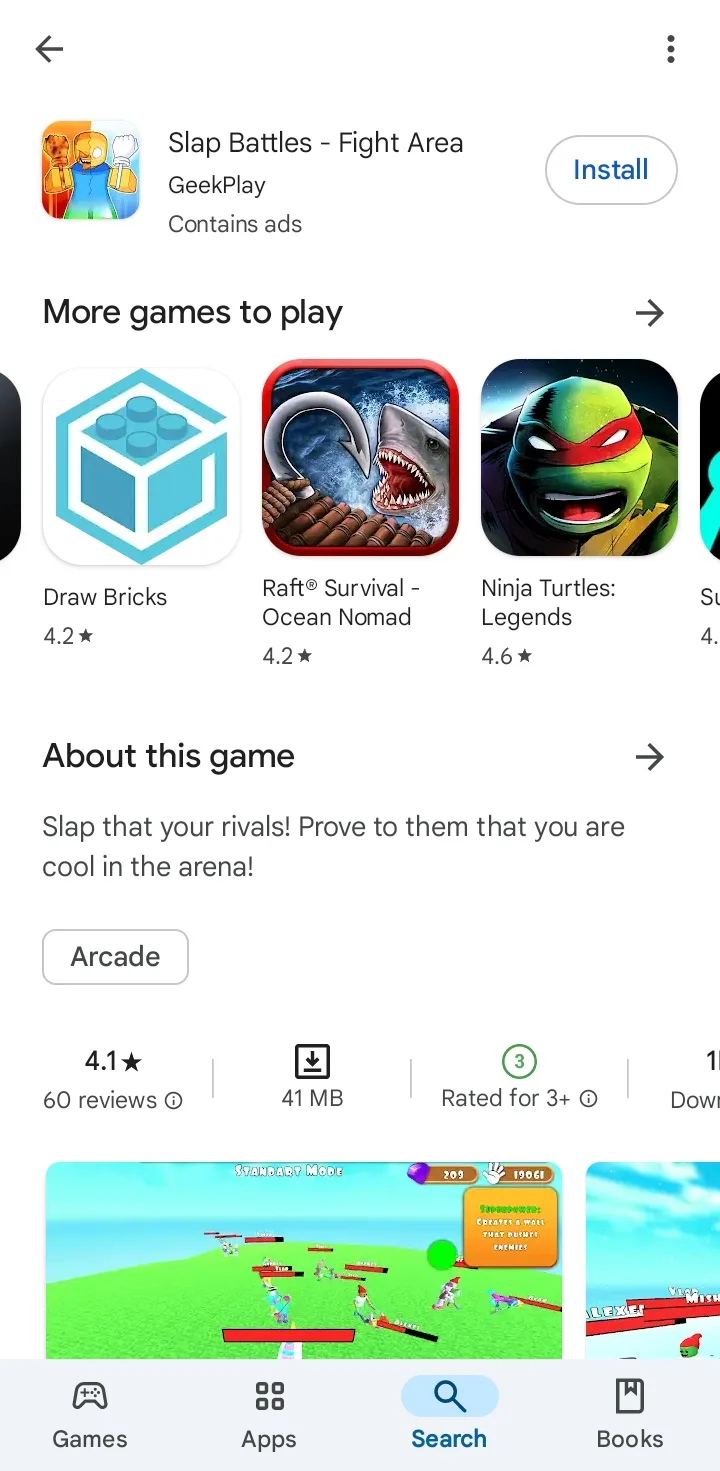Tap the 41 MB download size icon
Screen dimensions: 720x1471
coord(312,1061)
